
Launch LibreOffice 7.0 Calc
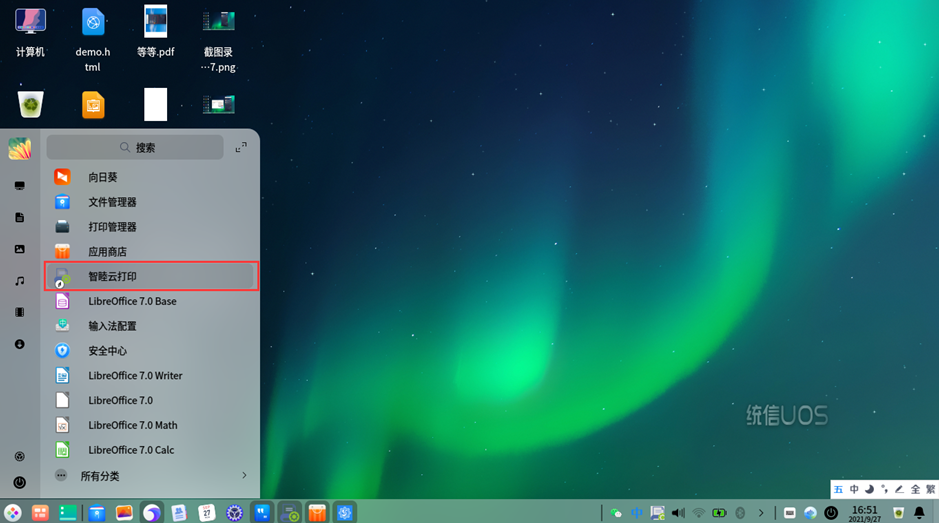click(151, 450)
